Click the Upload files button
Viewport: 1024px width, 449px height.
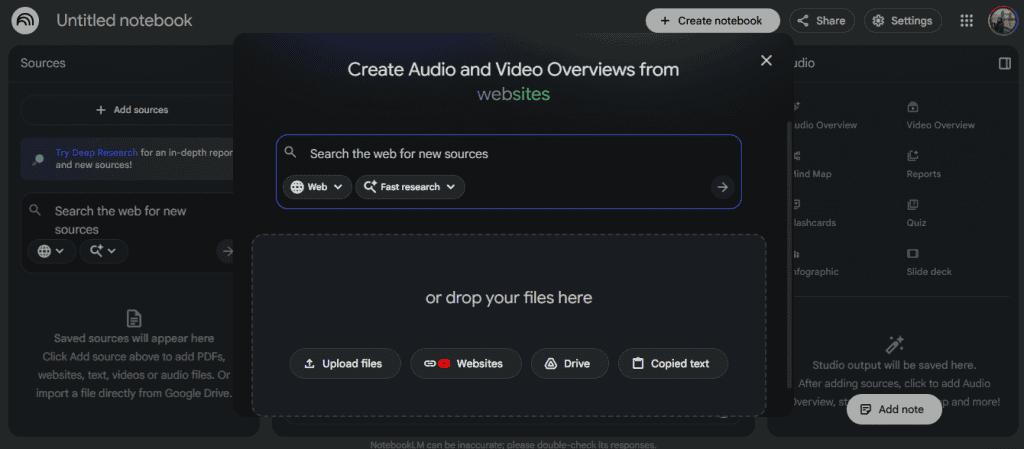pyautogui.click(x=345, y=364)
